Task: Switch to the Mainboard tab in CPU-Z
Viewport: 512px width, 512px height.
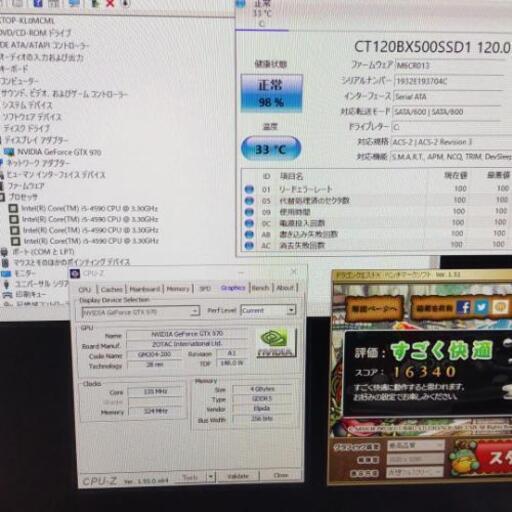Action: point(145,289)
